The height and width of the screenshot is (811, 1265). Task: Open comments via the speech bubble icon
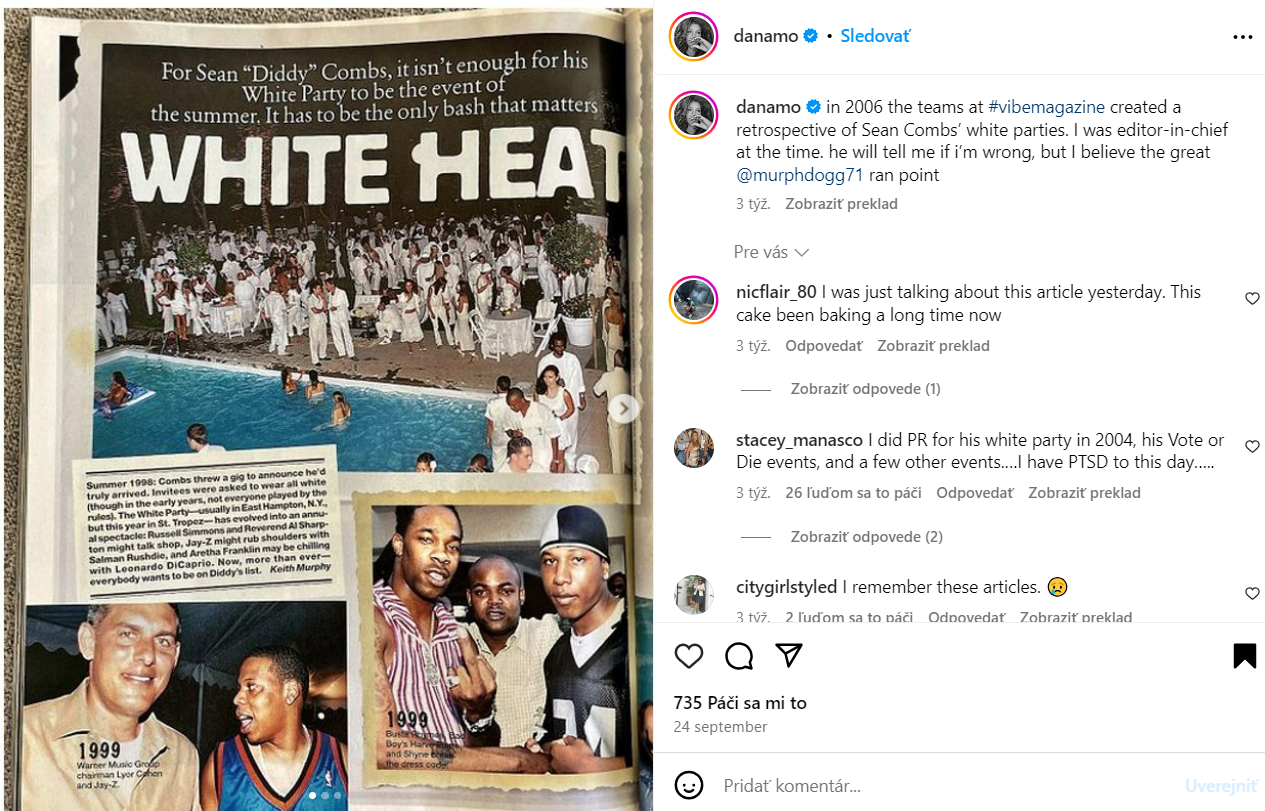[x=739, y=656]
